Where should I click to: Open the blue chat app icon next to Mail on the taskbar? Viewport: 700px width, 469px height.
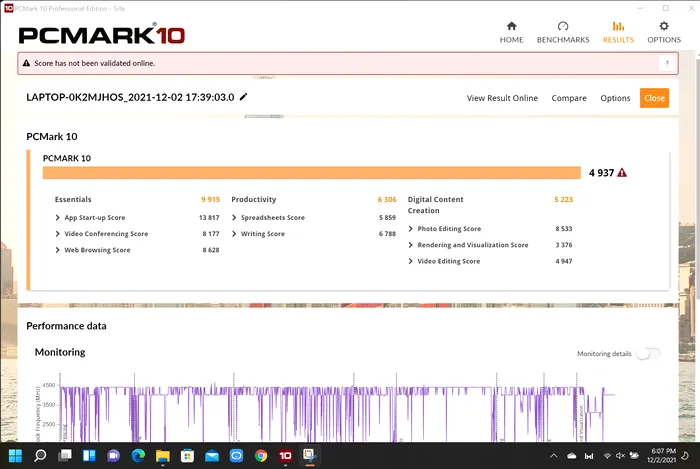pos(236,456)
